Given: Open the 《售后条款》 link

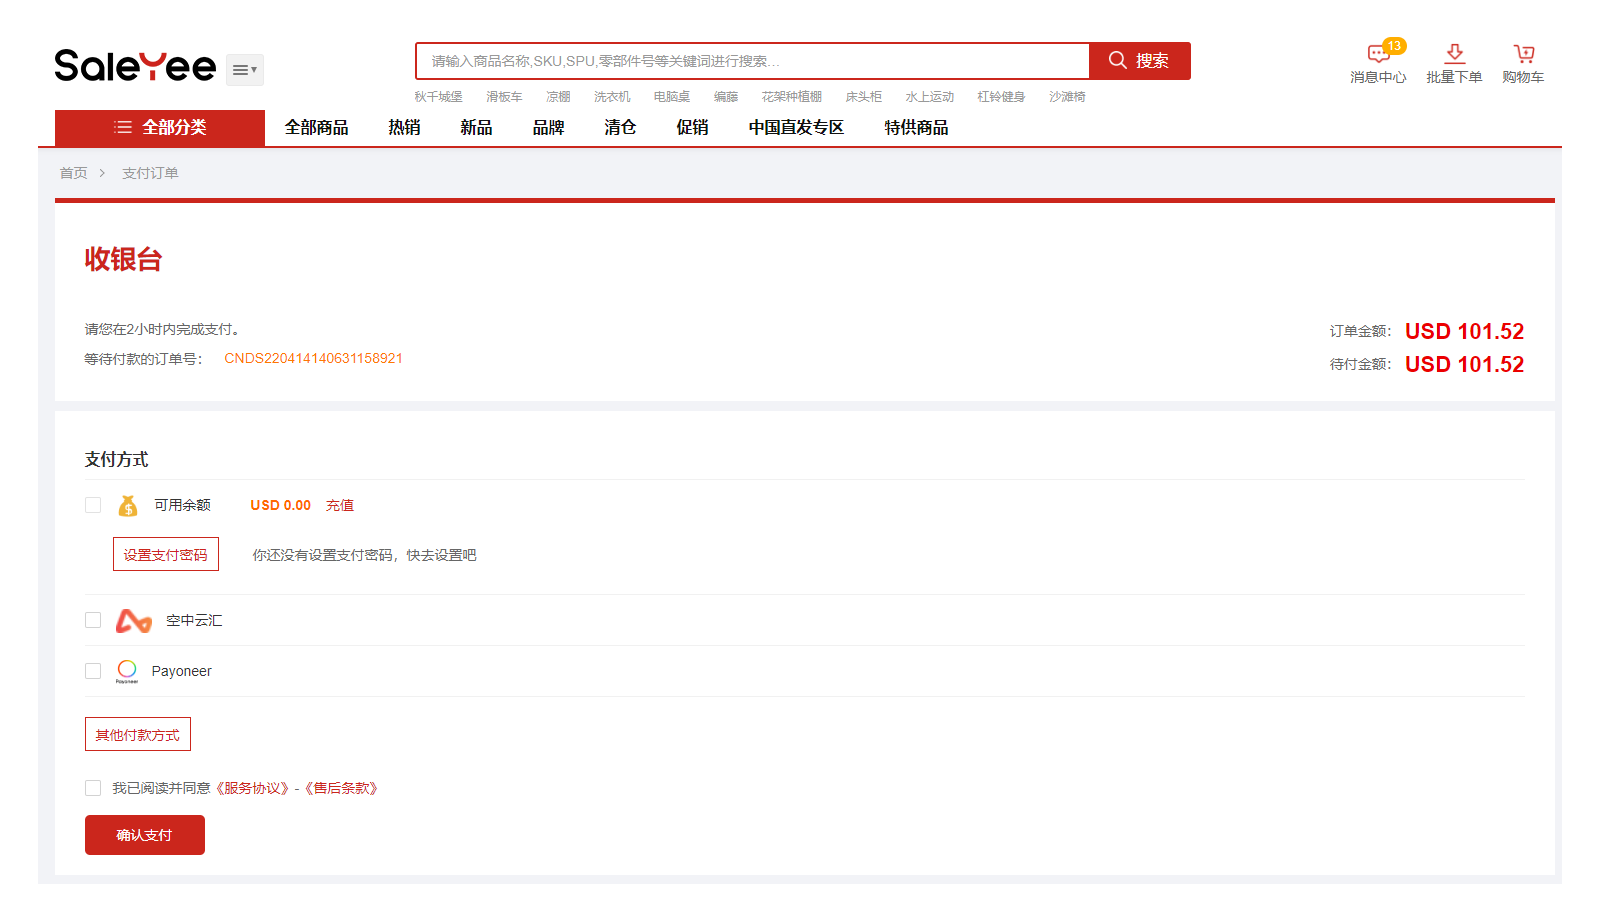Looking at the screenshot, I should [x=341, y=788].
